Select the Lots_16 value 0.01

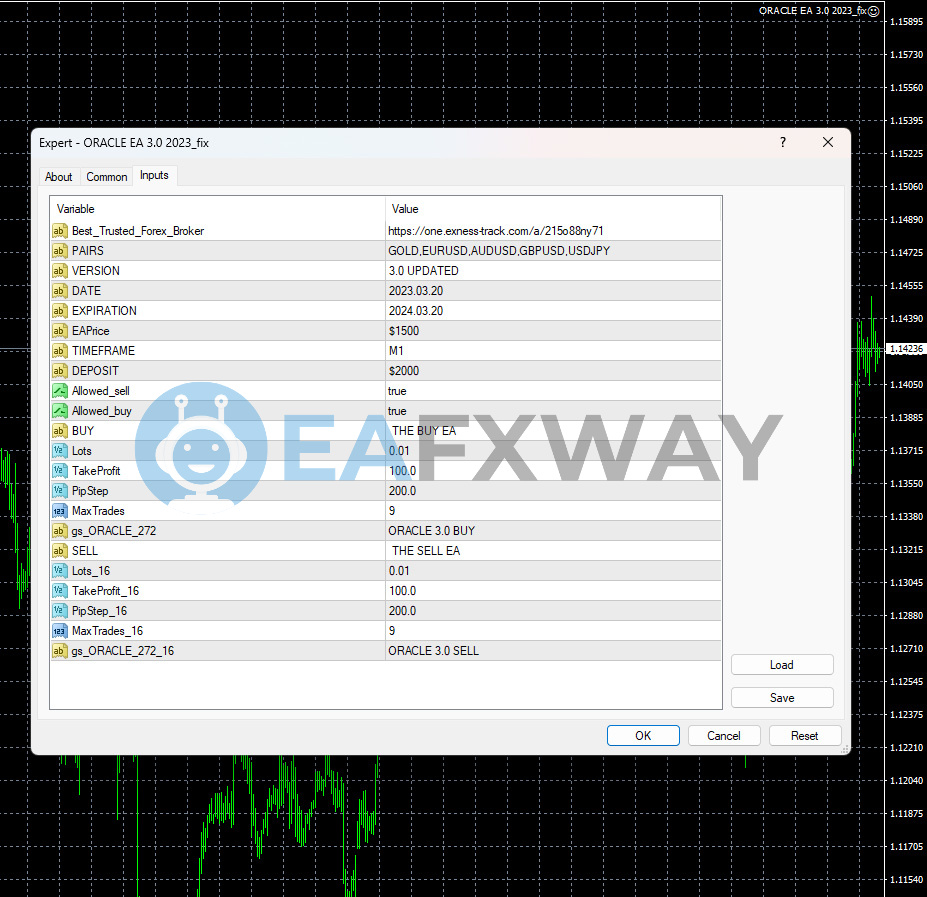399,571
